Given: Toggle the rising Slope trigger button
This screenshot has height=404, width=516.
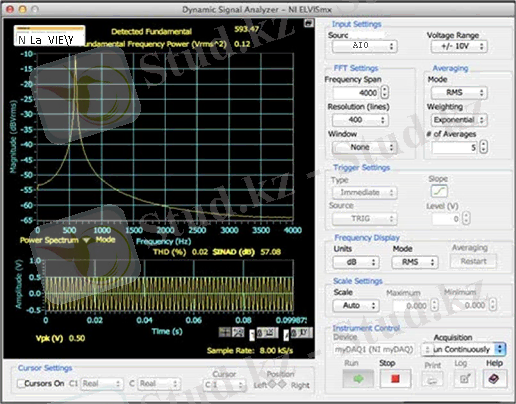Looking at the screenshot, I should 439,191.
